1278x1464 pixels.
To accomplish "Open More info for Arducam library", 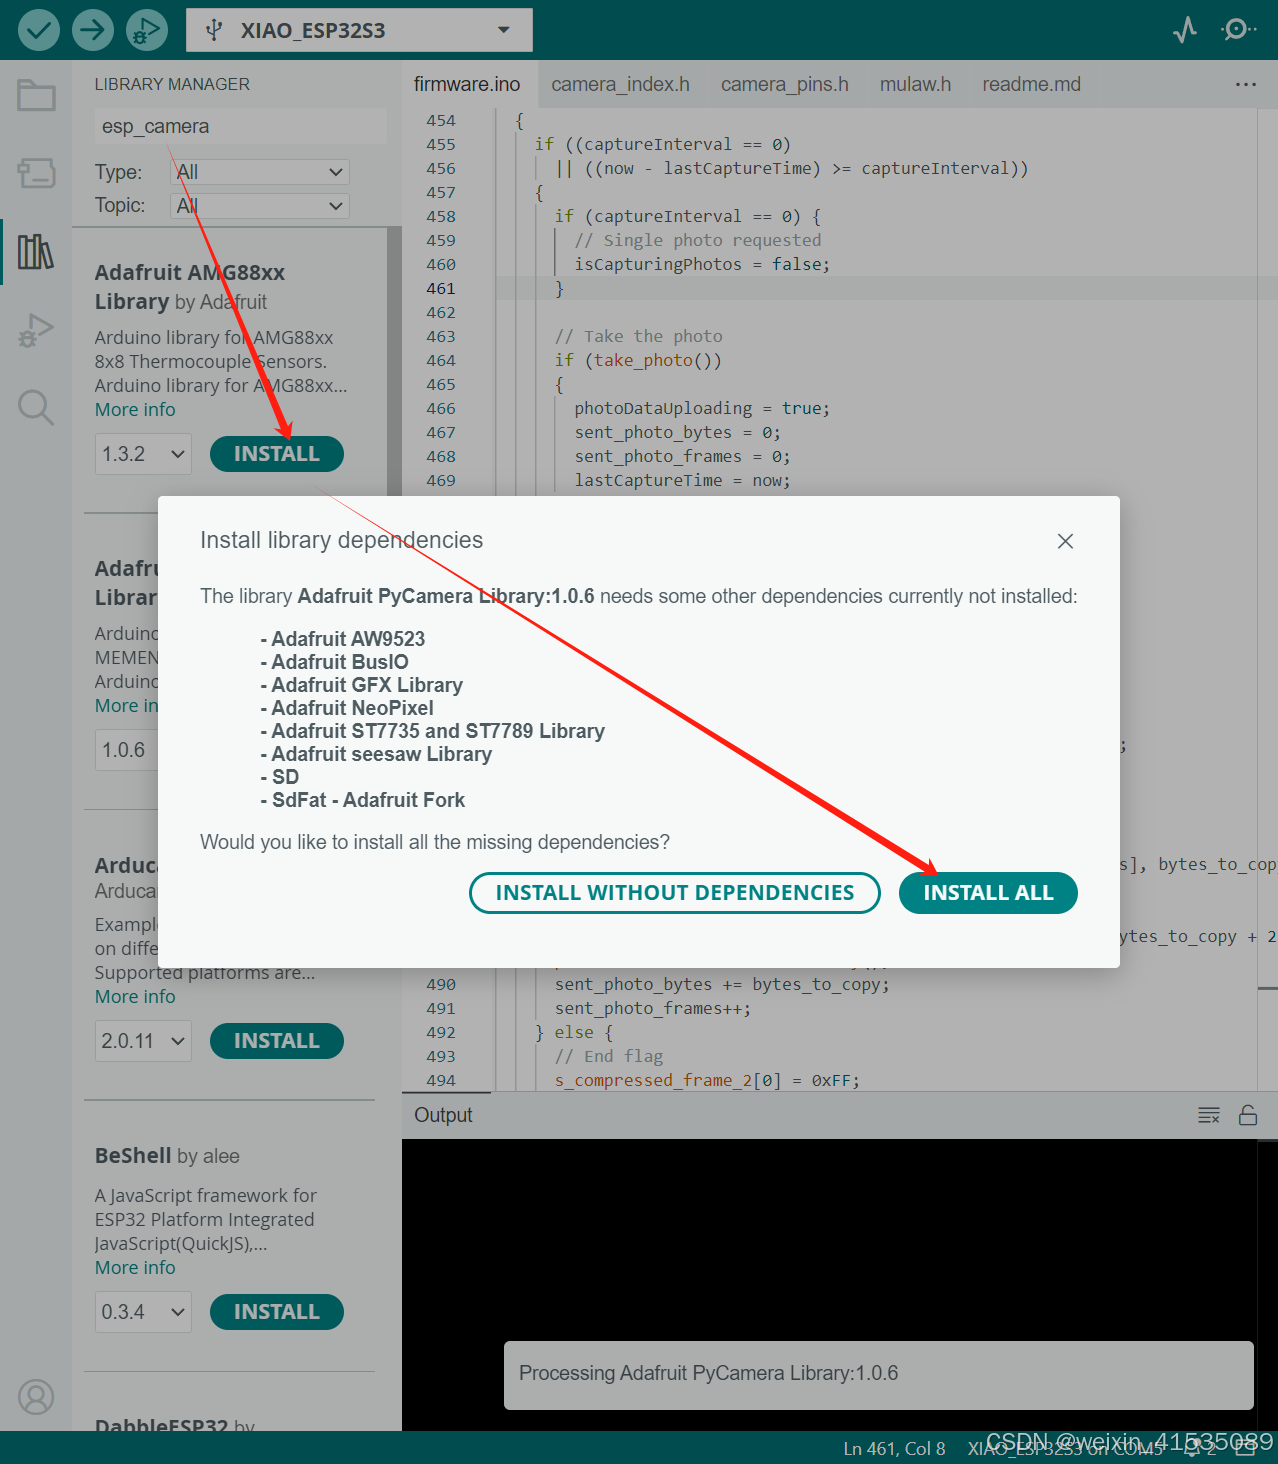I will click(135, 997).
